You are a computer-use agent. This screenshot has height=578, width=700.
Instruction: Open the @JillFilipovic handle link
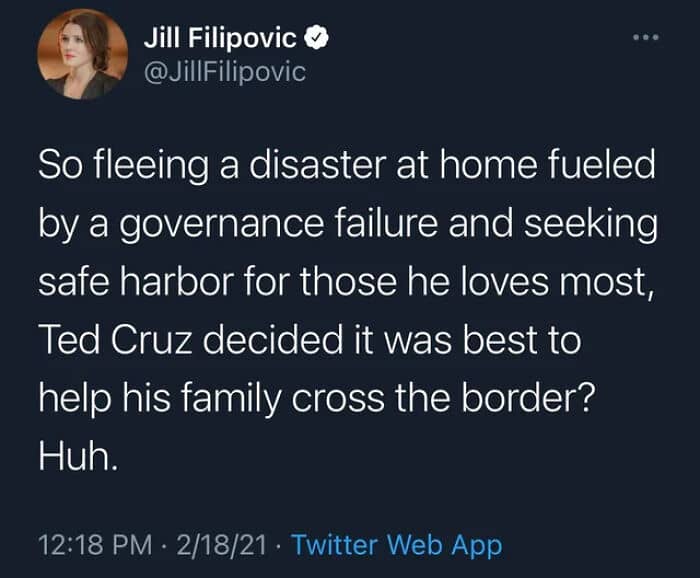tap(224, 72)
